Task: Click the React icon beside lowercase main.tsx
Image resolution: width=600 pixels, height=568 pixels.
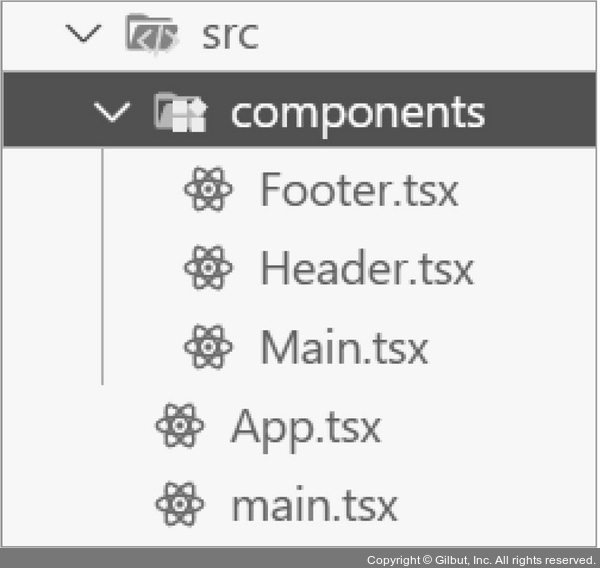Action: pyautogui.click(x=180, y=505)
